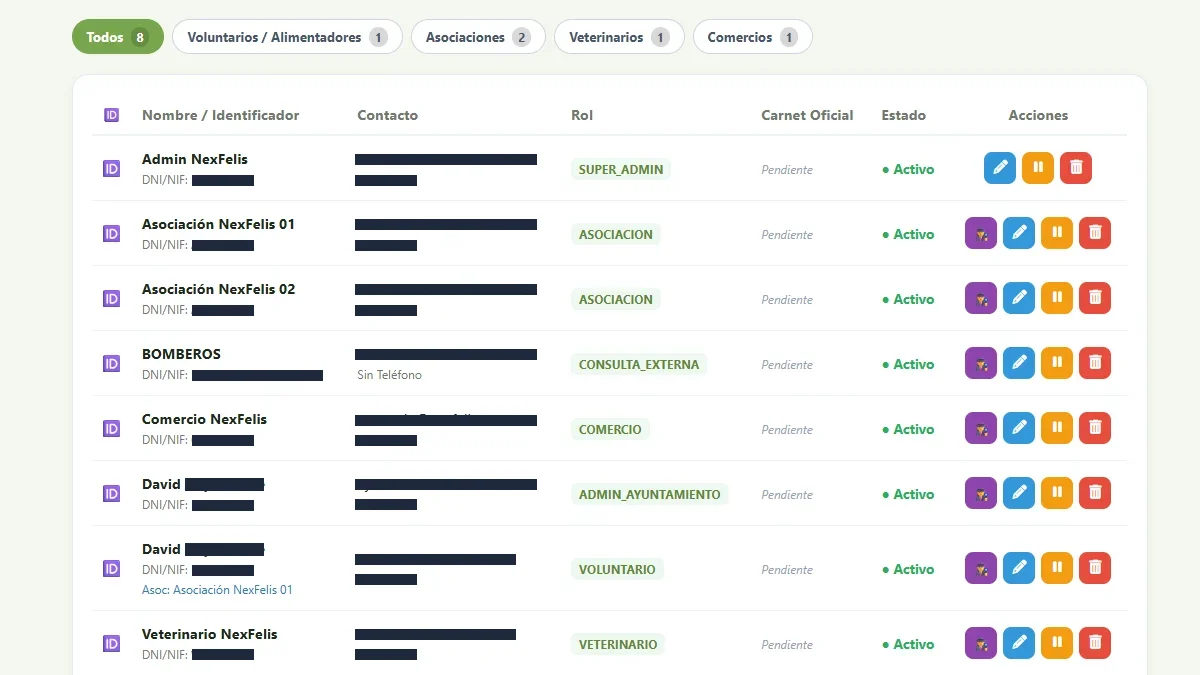Remove Asociación NexFelis 02 with trash icon
The image size is (1200, 675).
1095,298
